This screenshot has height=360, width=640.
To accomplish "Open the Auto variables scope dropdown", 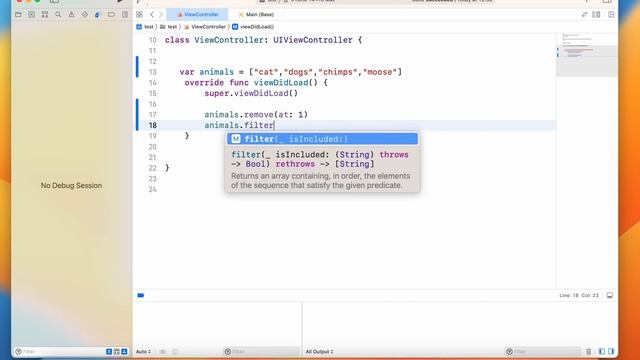I will tap(143, 351).
